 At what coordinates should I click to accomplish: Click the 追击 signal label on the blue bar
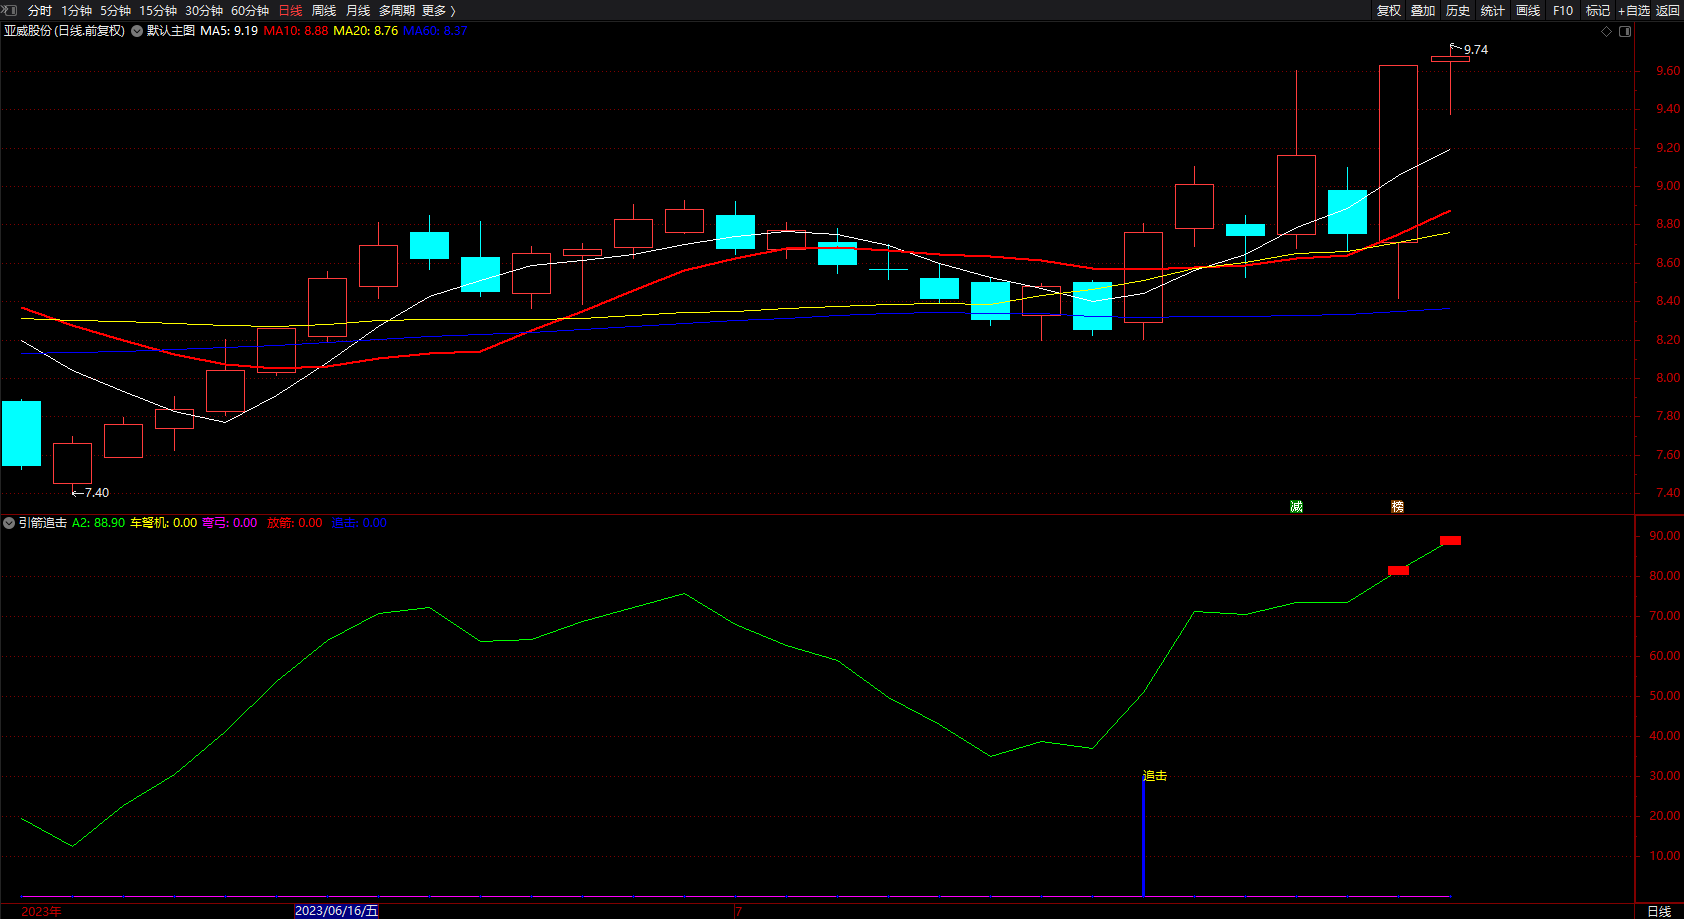(x=1155, y=776)
